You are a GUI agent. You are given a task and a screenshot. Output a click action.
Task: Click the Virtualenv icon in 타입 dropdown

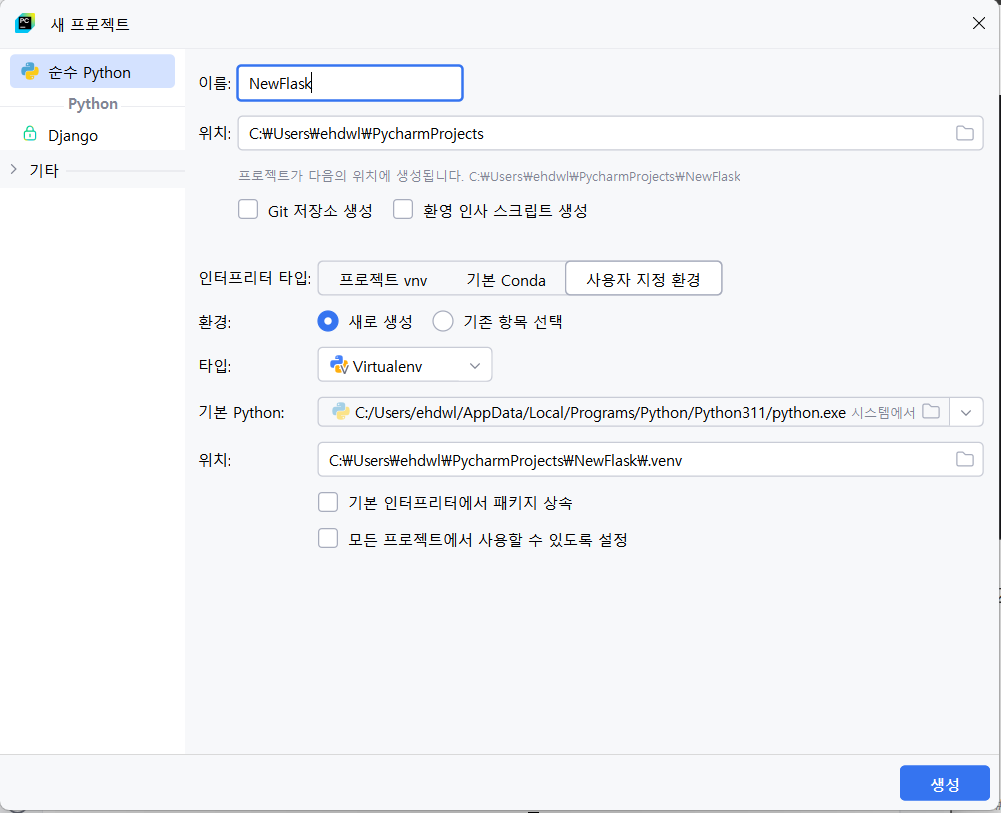click(338, 365)
